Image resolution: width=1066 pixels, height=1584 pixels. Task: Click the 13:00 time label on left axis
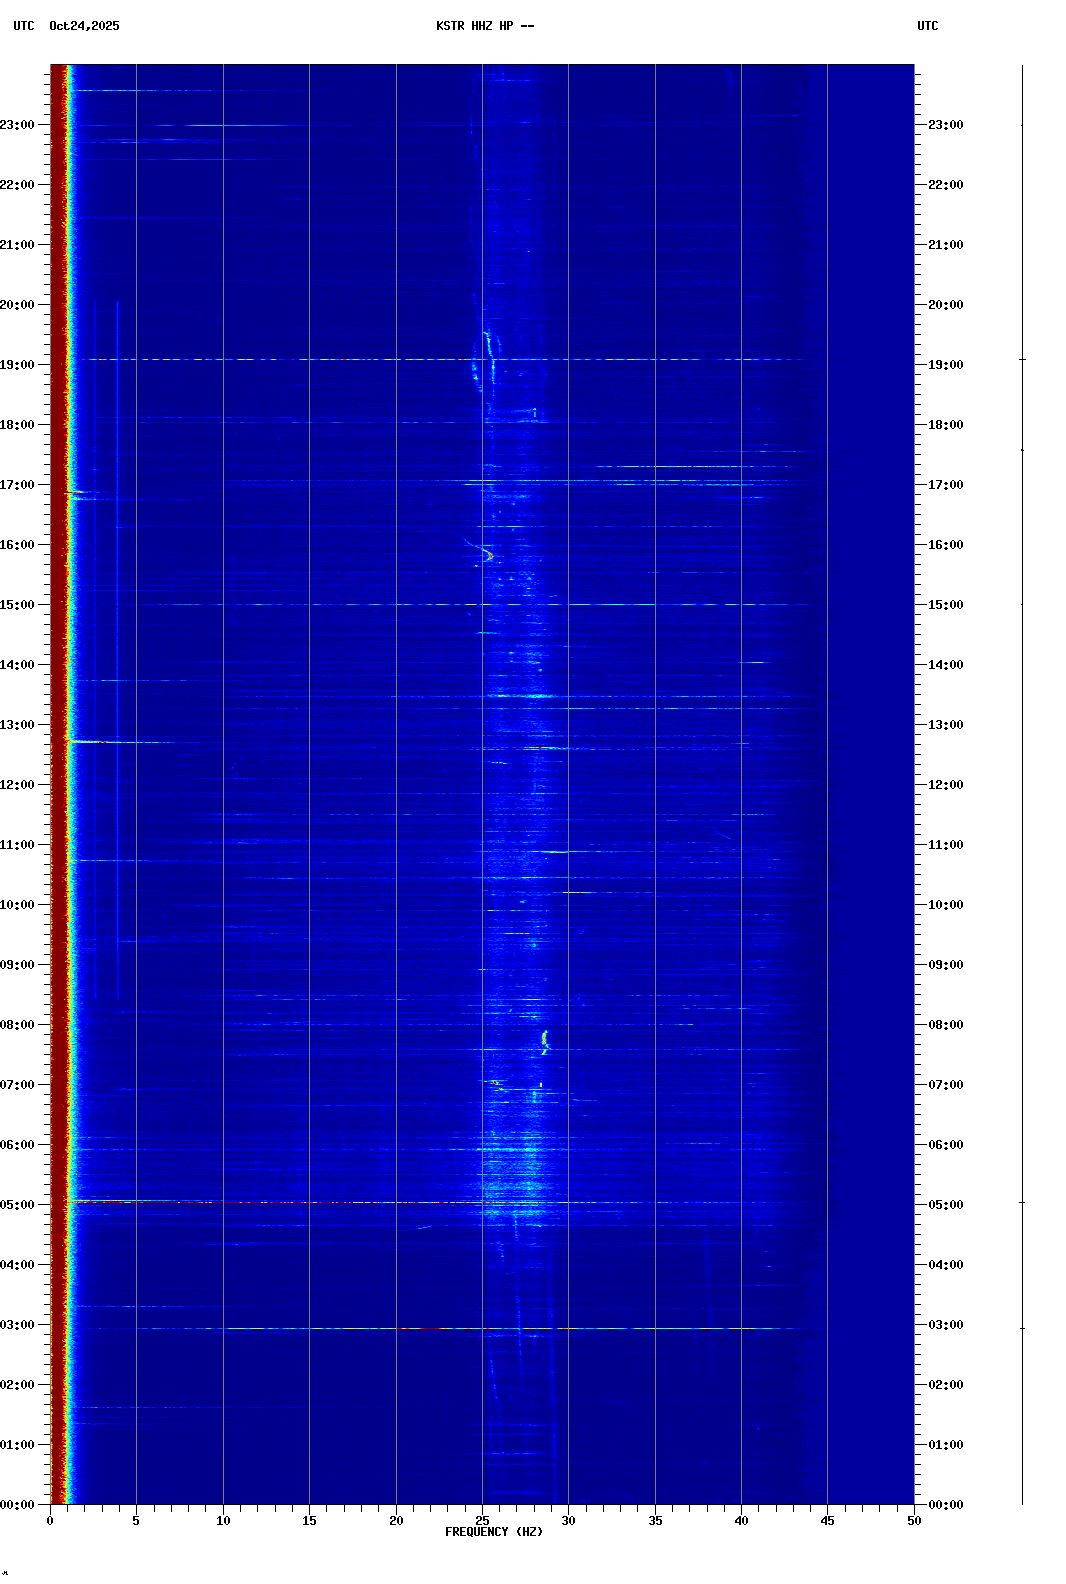click(x=18, y=725)
